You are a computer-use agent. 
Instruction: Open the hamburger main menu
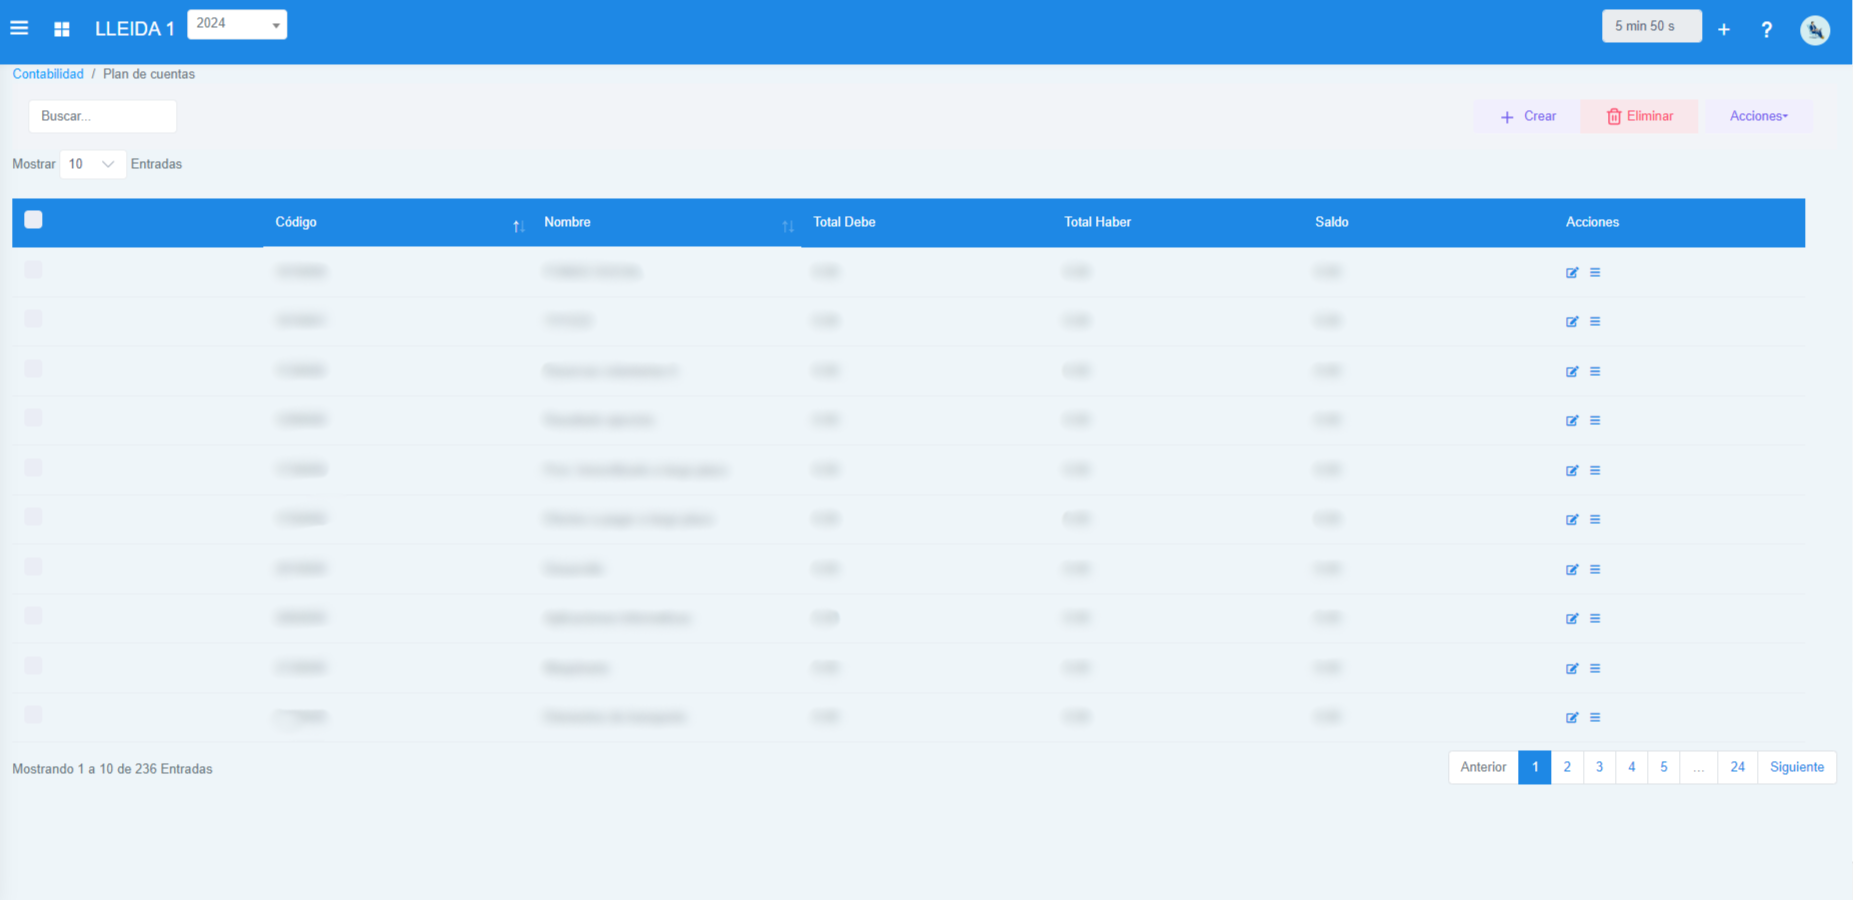coord(19,28)
